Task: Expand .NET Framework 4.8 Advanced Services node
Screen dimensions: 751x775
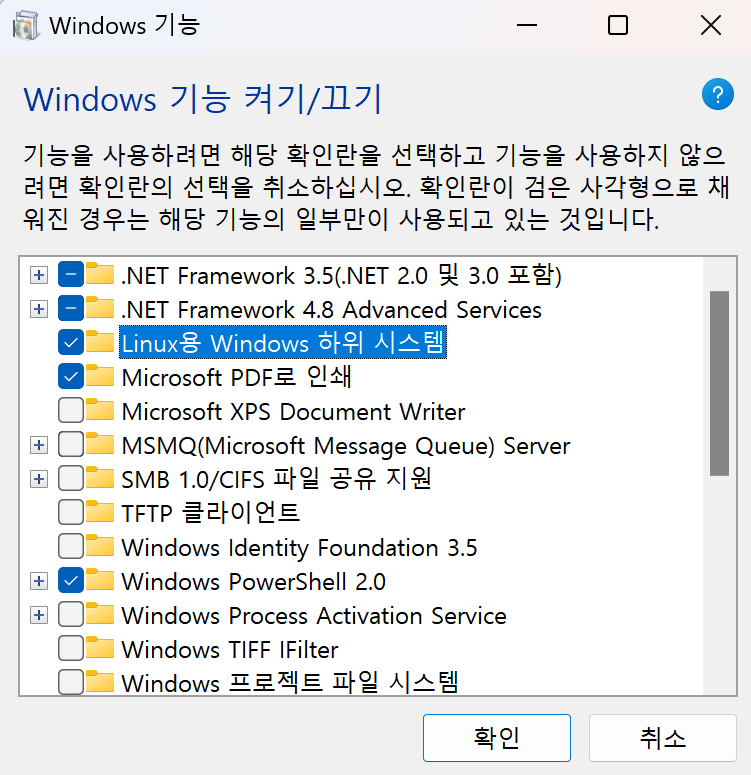Action: coord(39,309)
